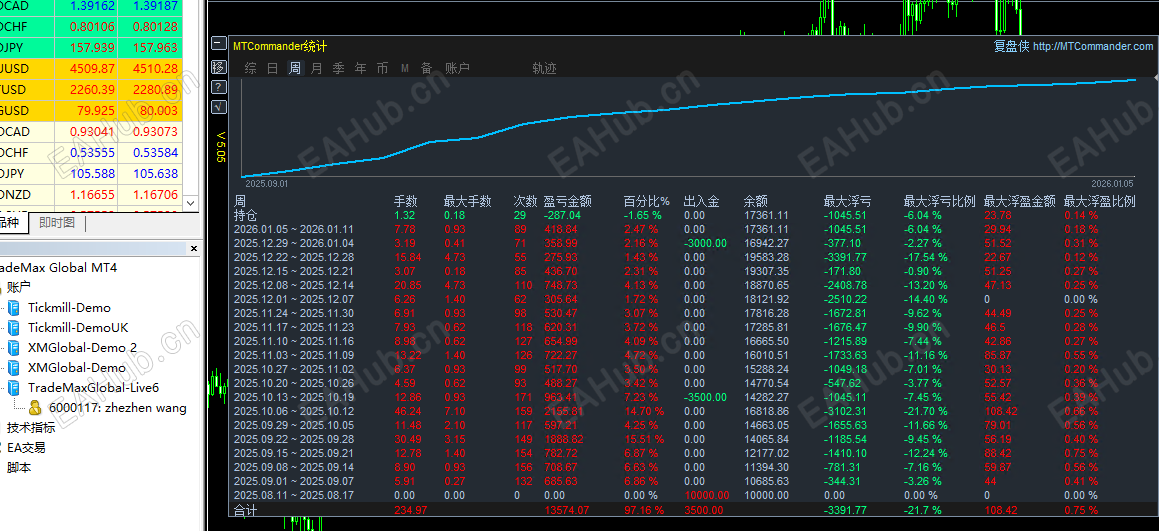This screenshot has width=1159, height=531.
Task: Open the 技术指标 indicators tree item
Action: pyautogui.click(x=31, y=427)
